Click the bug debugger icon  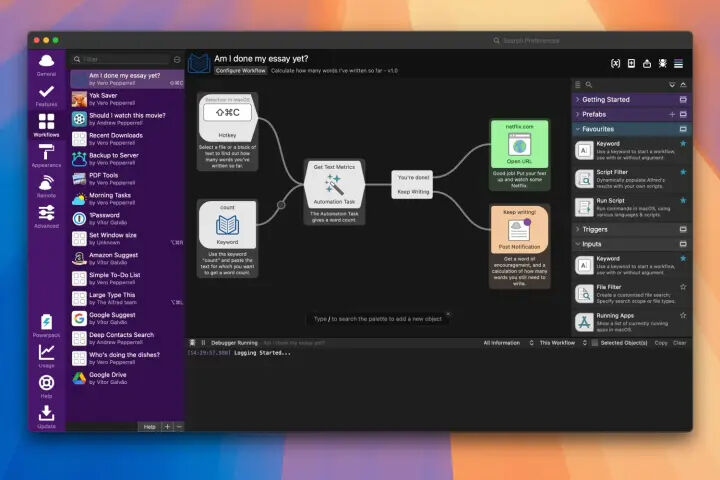(x=663, y=63)
